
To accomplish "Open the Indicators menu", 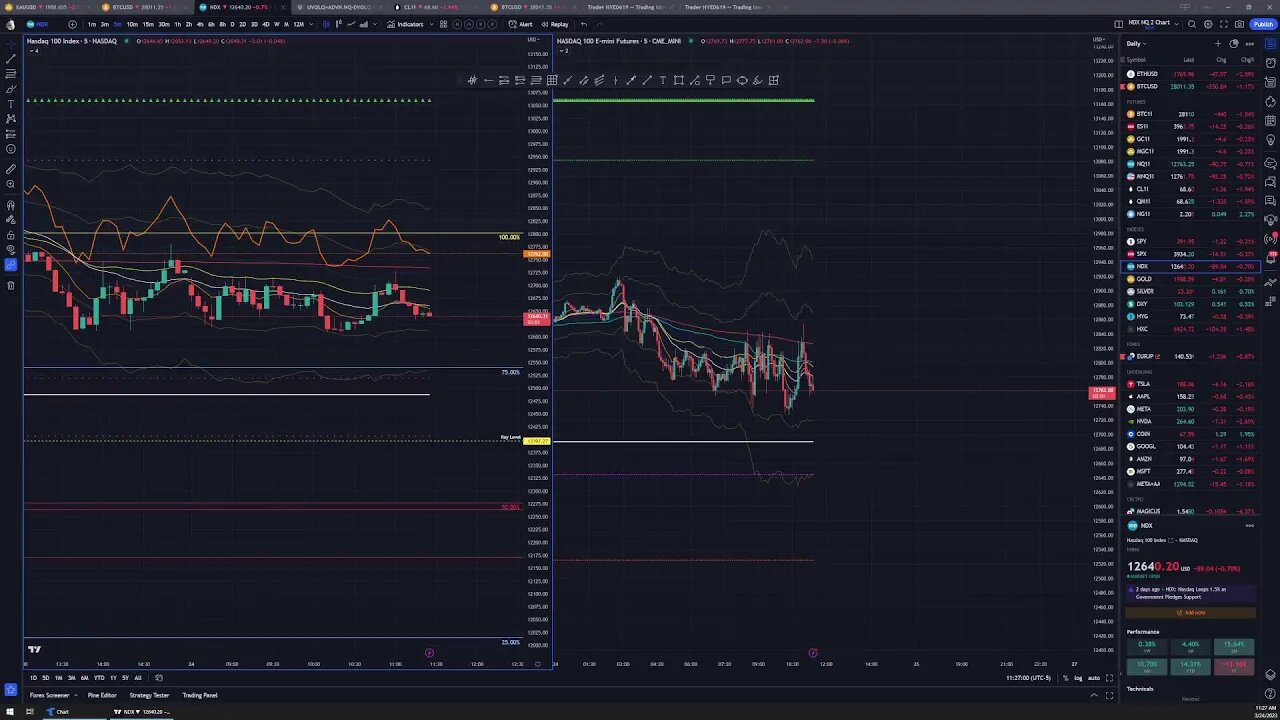I will pyautogui.click(x=405, y=24).
